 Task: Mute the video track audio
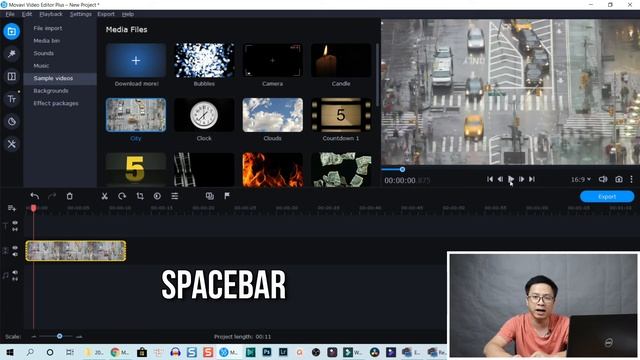[15, 255]
